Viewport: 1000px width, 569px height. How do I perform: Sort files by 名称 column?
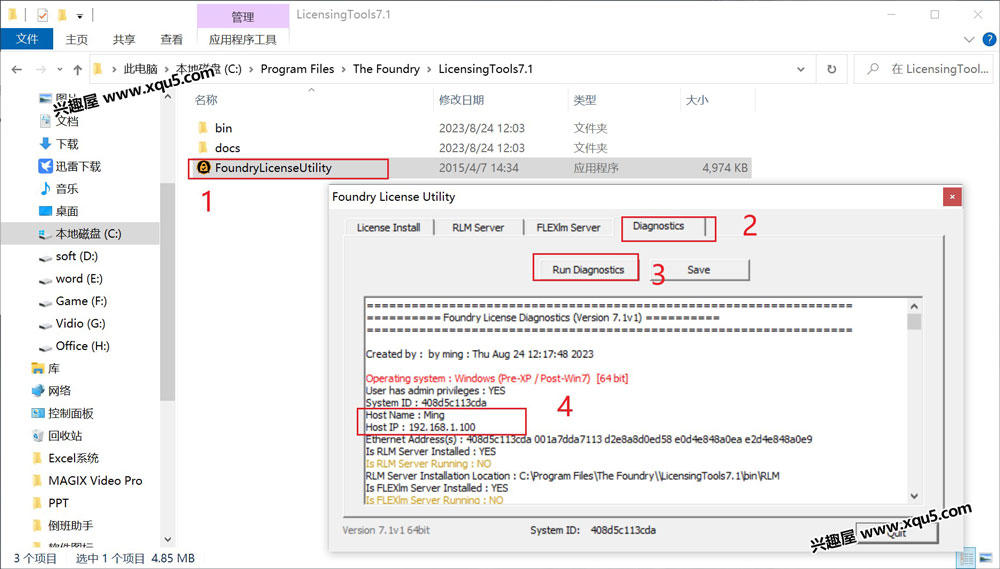pyautogui.click(x=206, y=100)
